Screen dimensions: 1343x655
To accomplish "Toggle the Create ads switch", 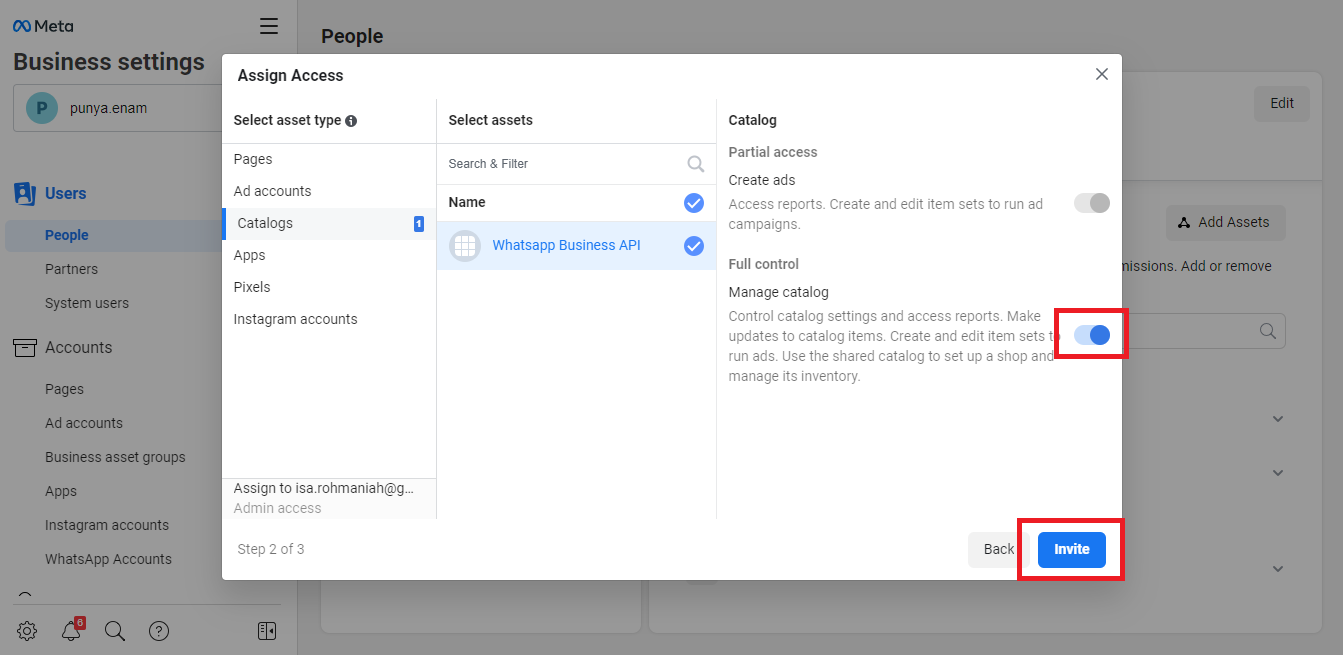I will point(1092,203).
